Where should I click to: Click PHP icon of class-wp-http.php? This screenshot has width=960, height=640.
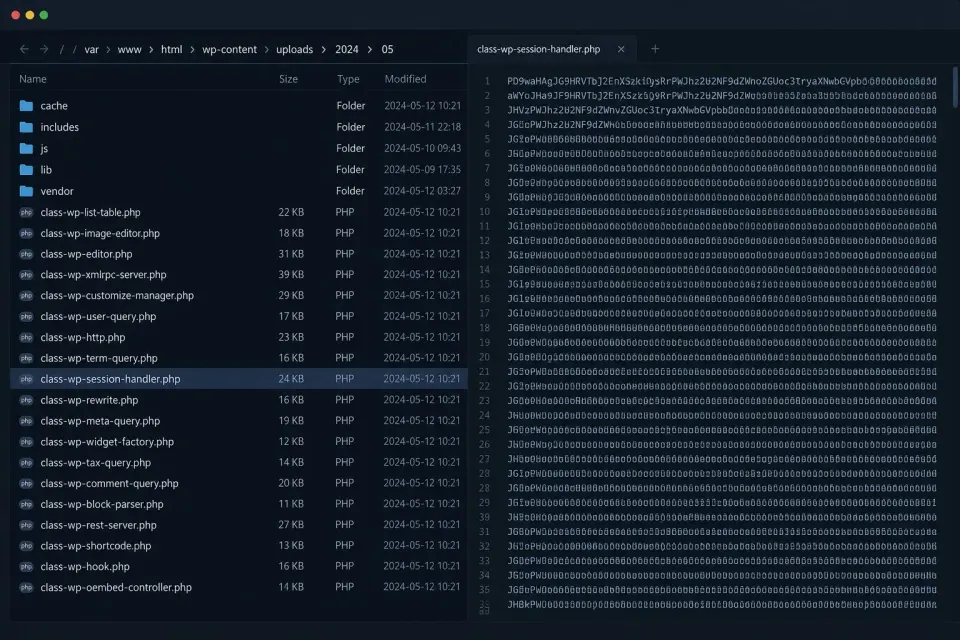click(x=26, y=337)
